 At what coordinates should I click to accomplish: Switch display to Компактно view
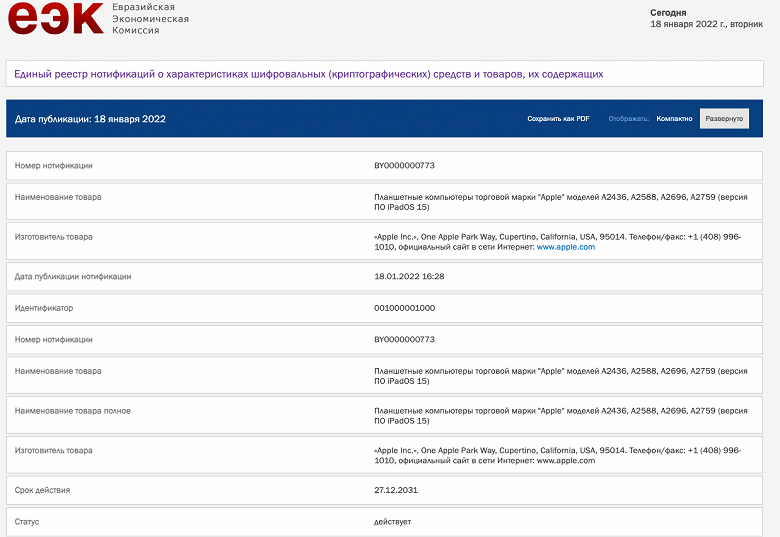coord(674,119)
